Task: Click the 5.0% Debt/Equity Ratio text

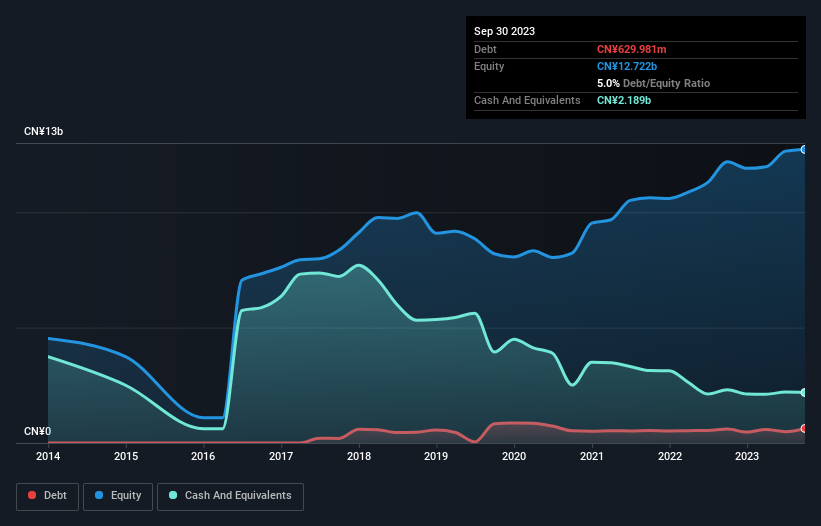Action: tap(653, 83)
